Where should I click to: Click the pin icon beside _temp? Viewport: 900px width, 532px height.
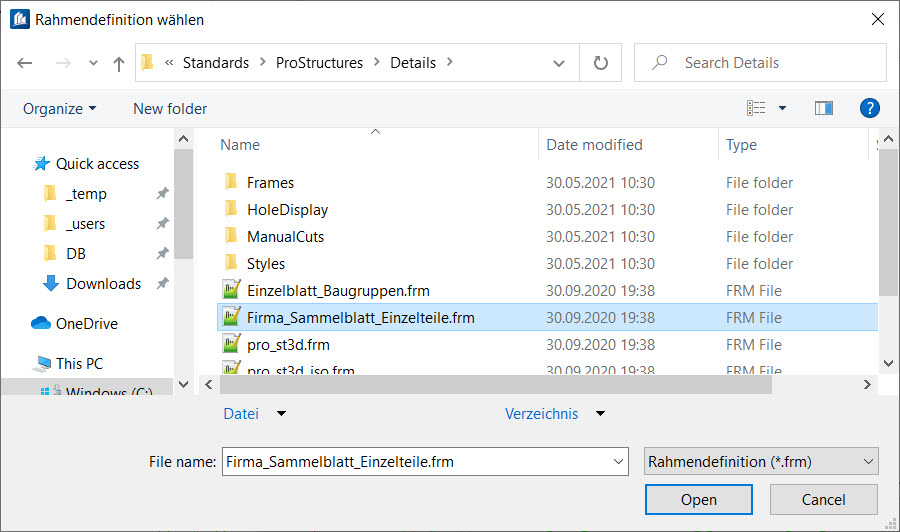[x=162, y=193]
